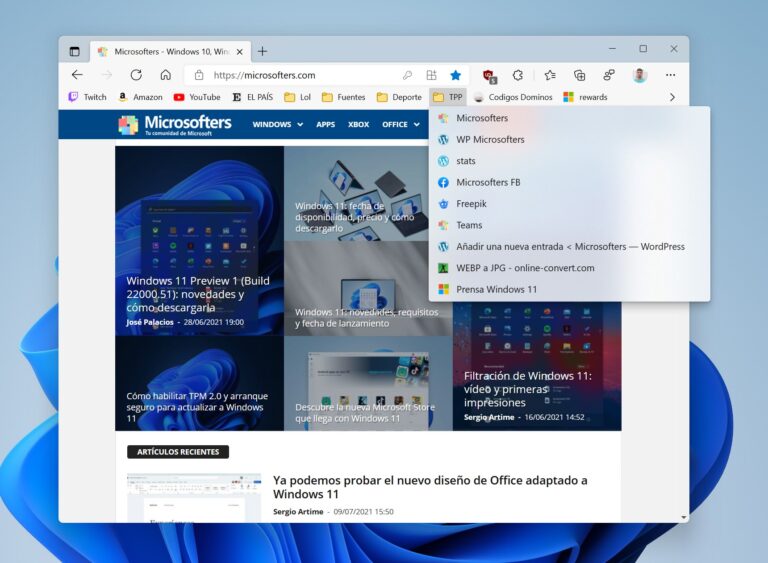Screen dimensions: 768x563
Task: Open the Amazon bookmark
Action: 141,97
